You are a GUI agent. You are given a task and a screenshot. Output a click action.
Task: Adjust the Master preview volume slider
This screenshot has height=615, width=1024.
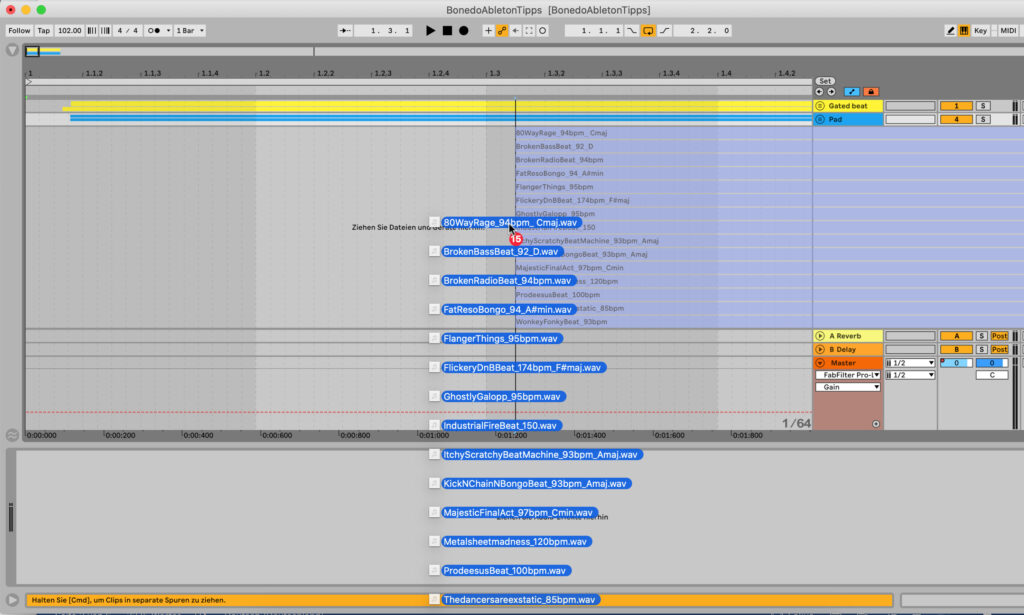click(992, 363)
